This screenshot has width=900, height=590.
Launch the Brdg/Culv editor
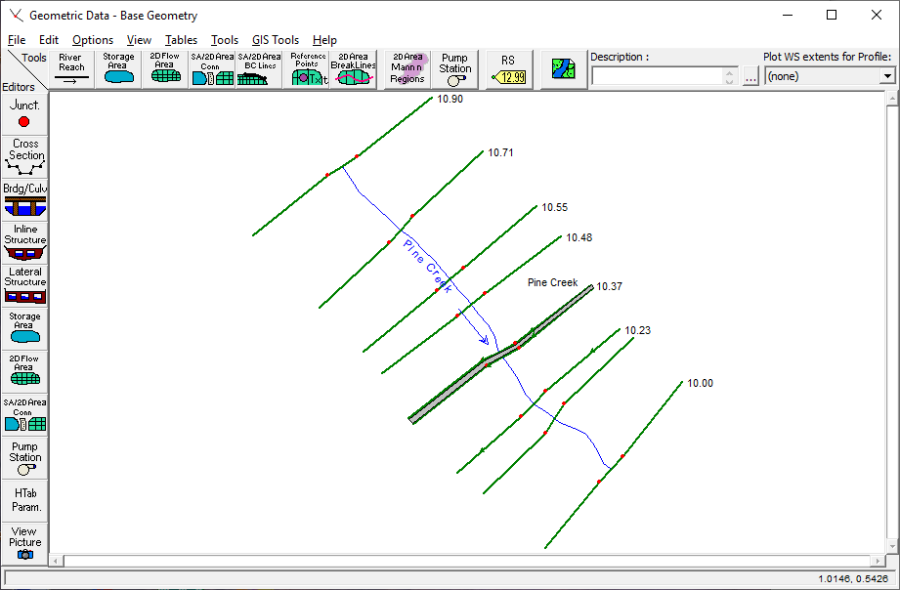click(24, 201)
